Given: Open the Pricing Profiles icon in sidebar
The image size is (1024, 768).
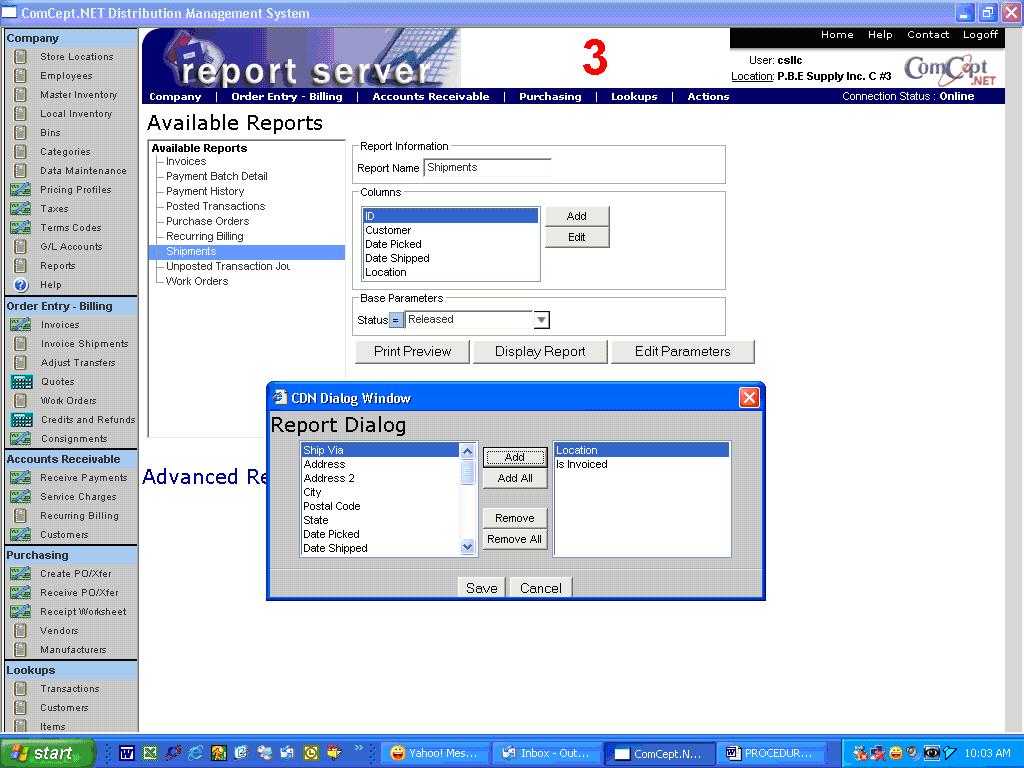Looking at the screenshot, I should tap(20, 190).
